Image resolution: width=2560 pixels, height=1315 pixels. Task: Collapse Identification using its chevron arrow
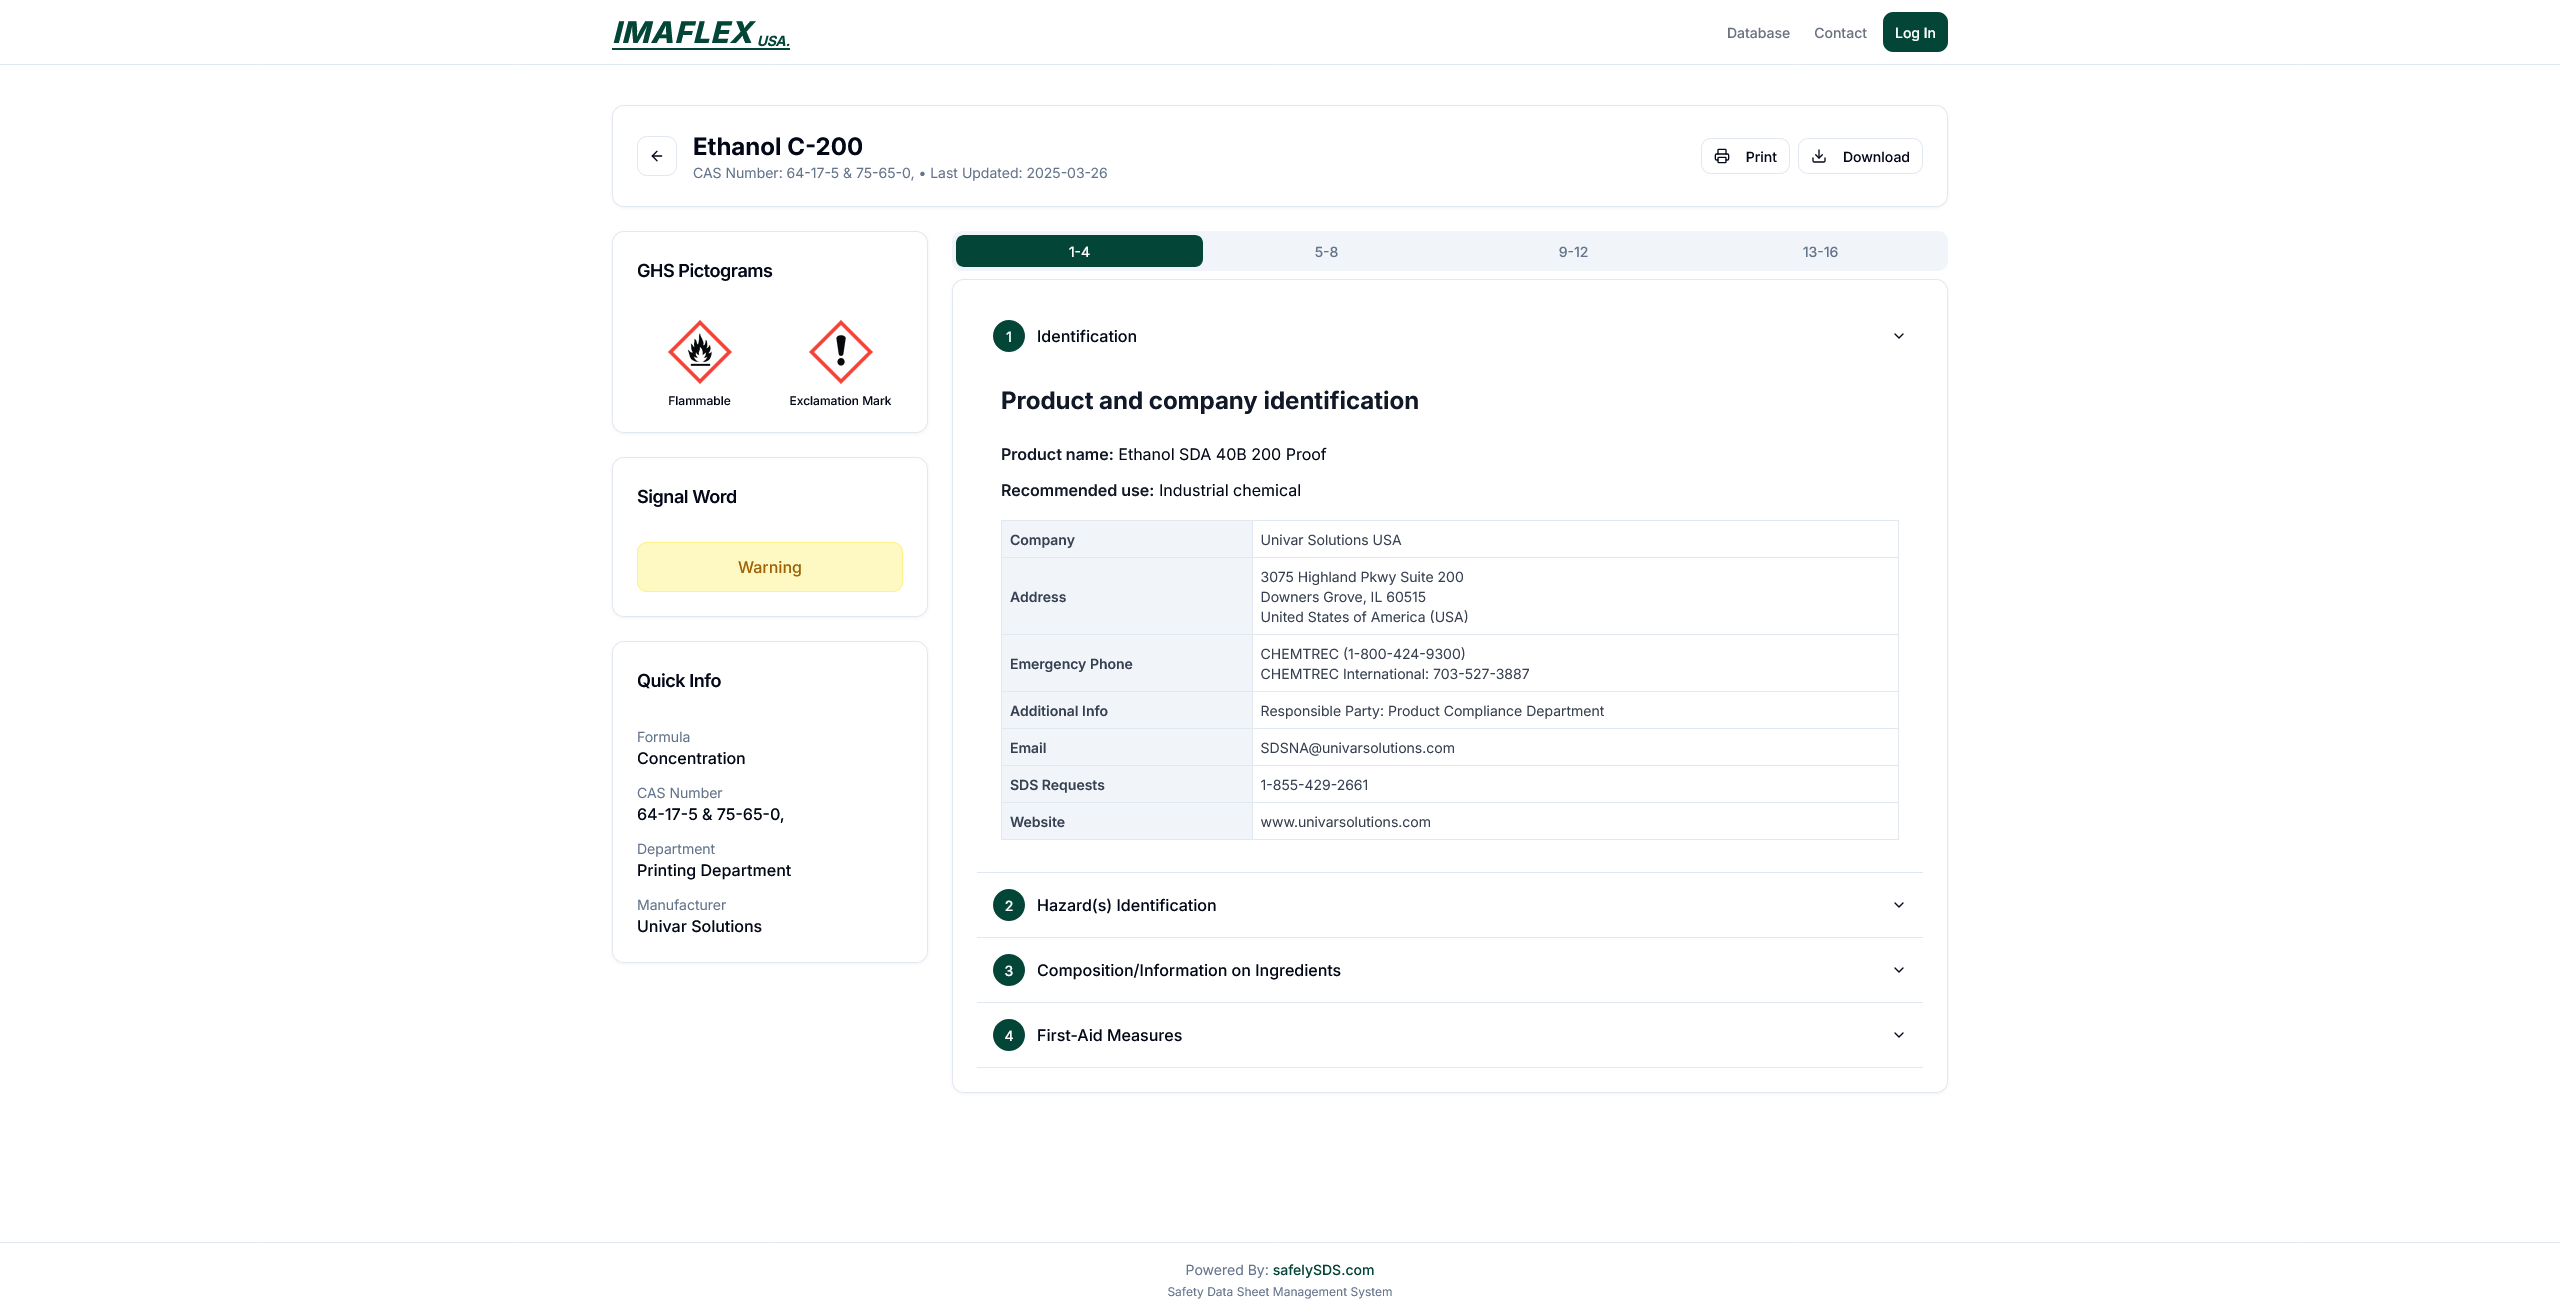(x=1897, y=336)
